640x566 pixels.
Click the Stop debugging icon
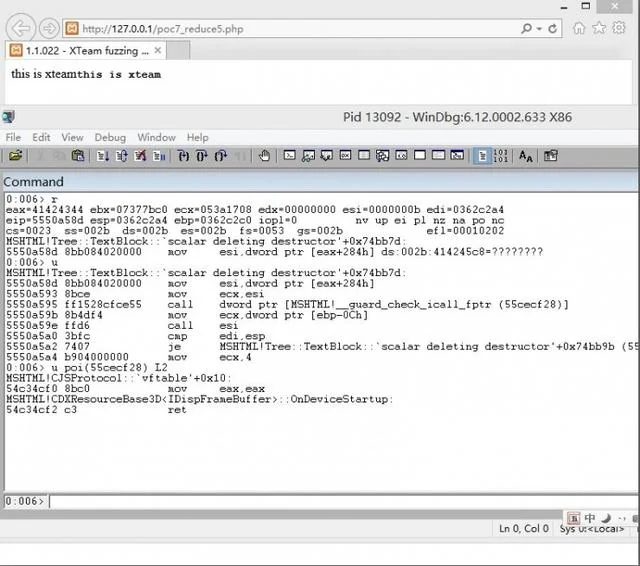140,155
